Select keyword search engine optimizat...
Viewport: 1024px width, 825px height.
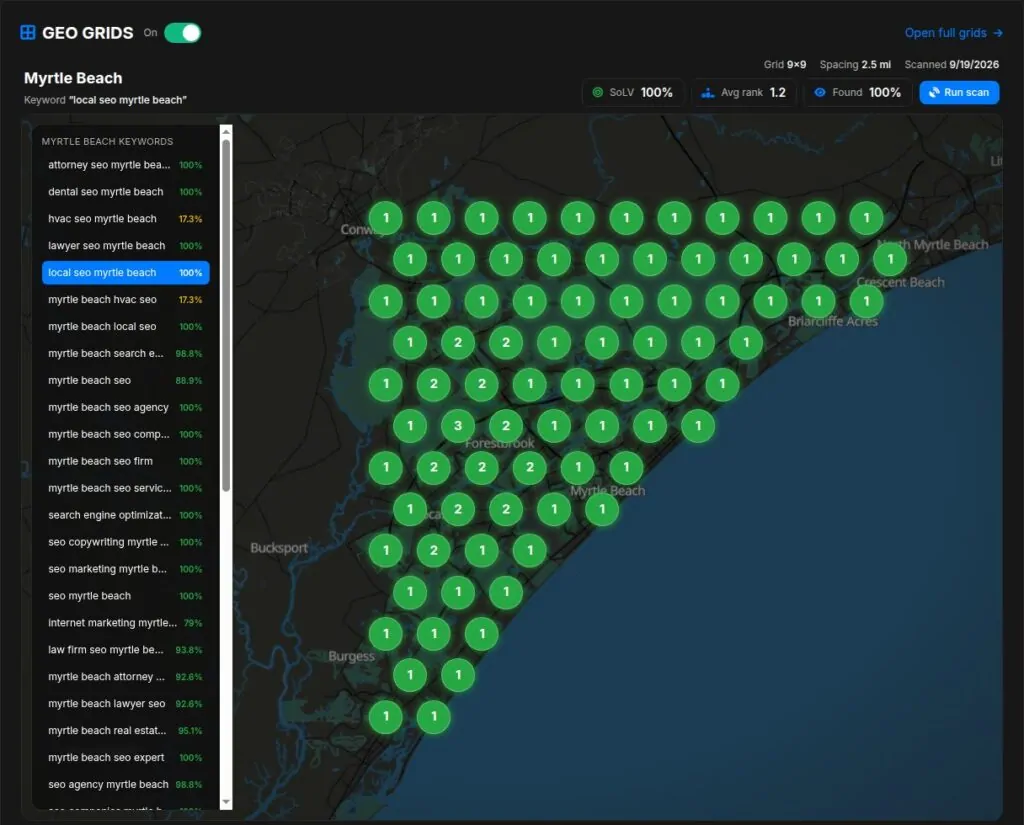125,515
